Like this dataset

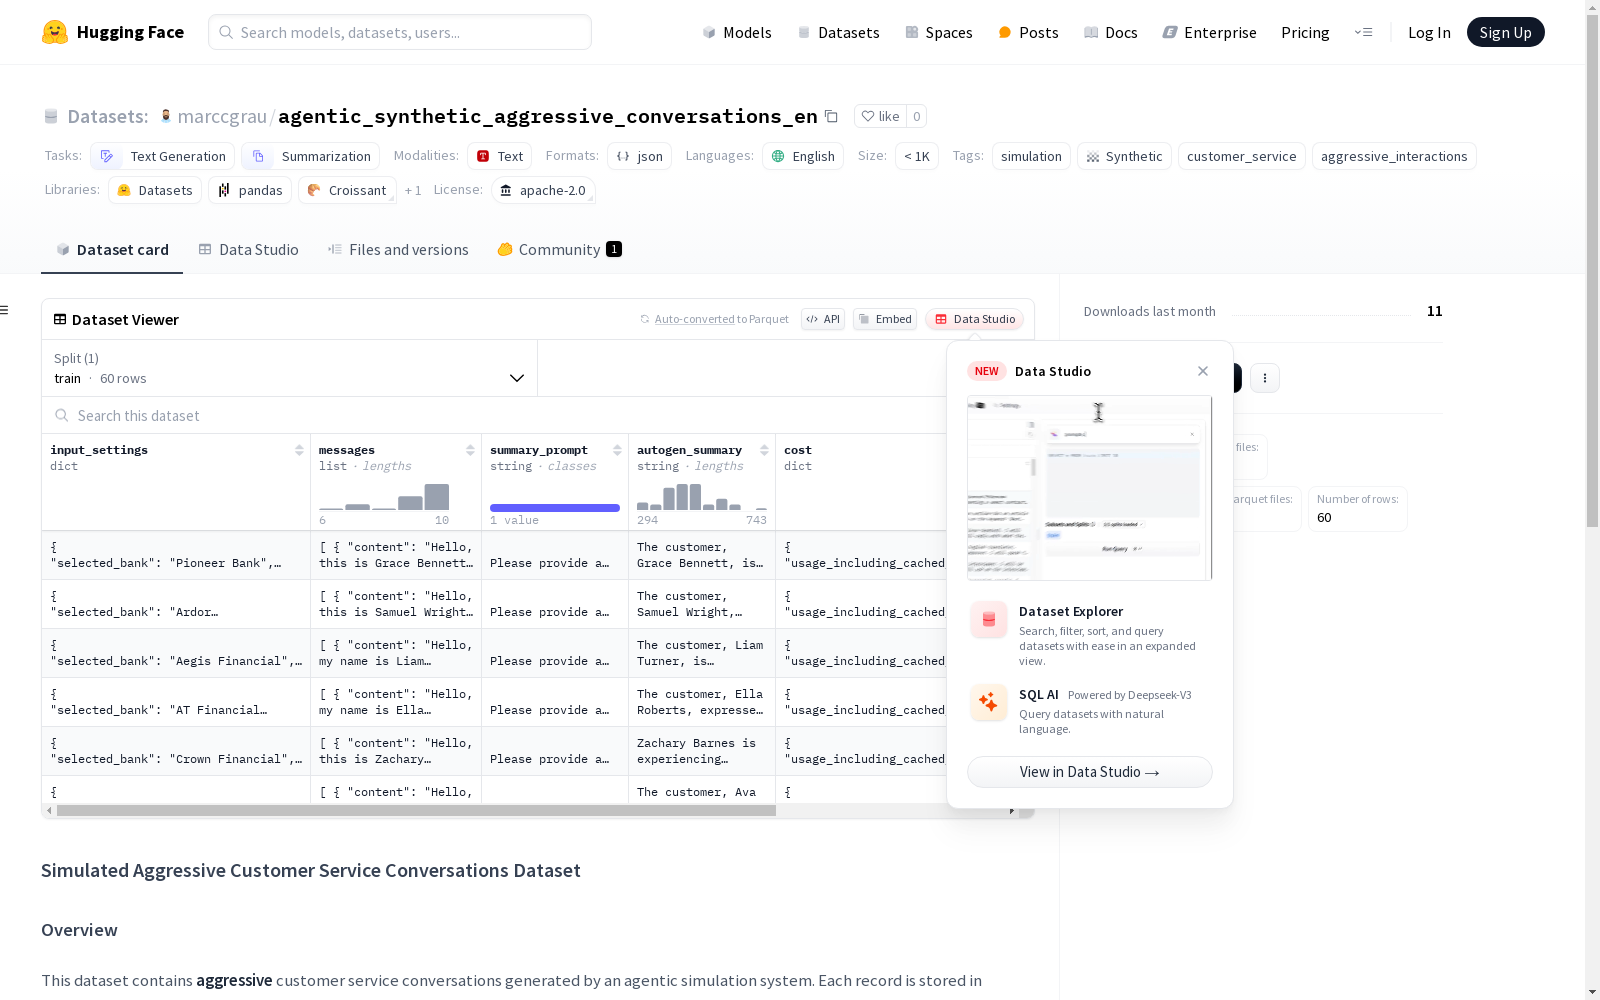pyautogui.click(x=880, y=116)
